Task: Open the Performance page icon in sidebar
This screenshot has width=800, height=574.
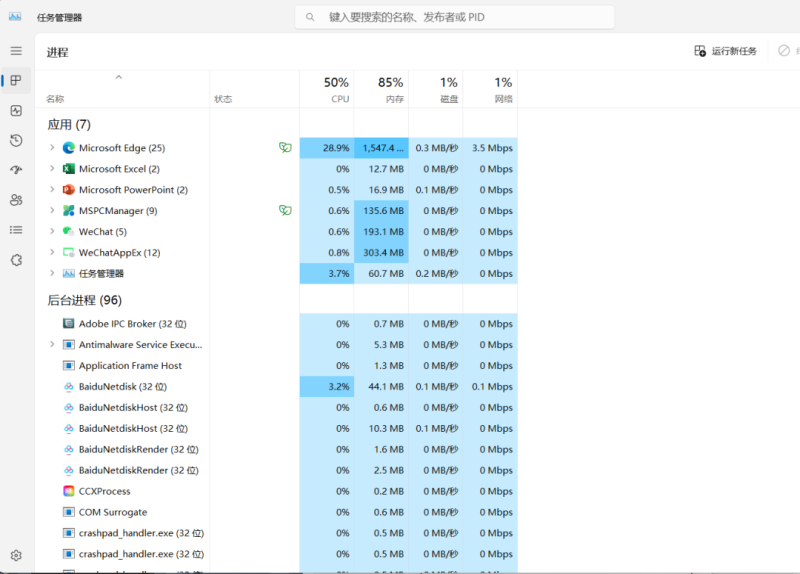Action: [x=16, y=111]
